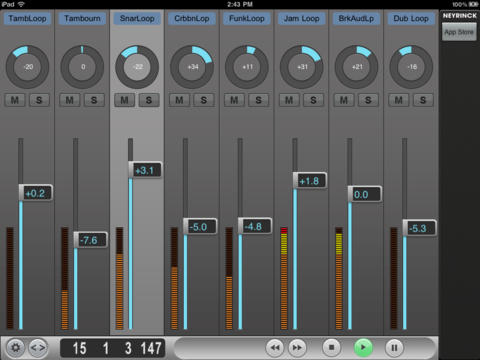Select the BrkAudLp track name
This screenshot has width=480, height=360.
click(x=356, y=18)
